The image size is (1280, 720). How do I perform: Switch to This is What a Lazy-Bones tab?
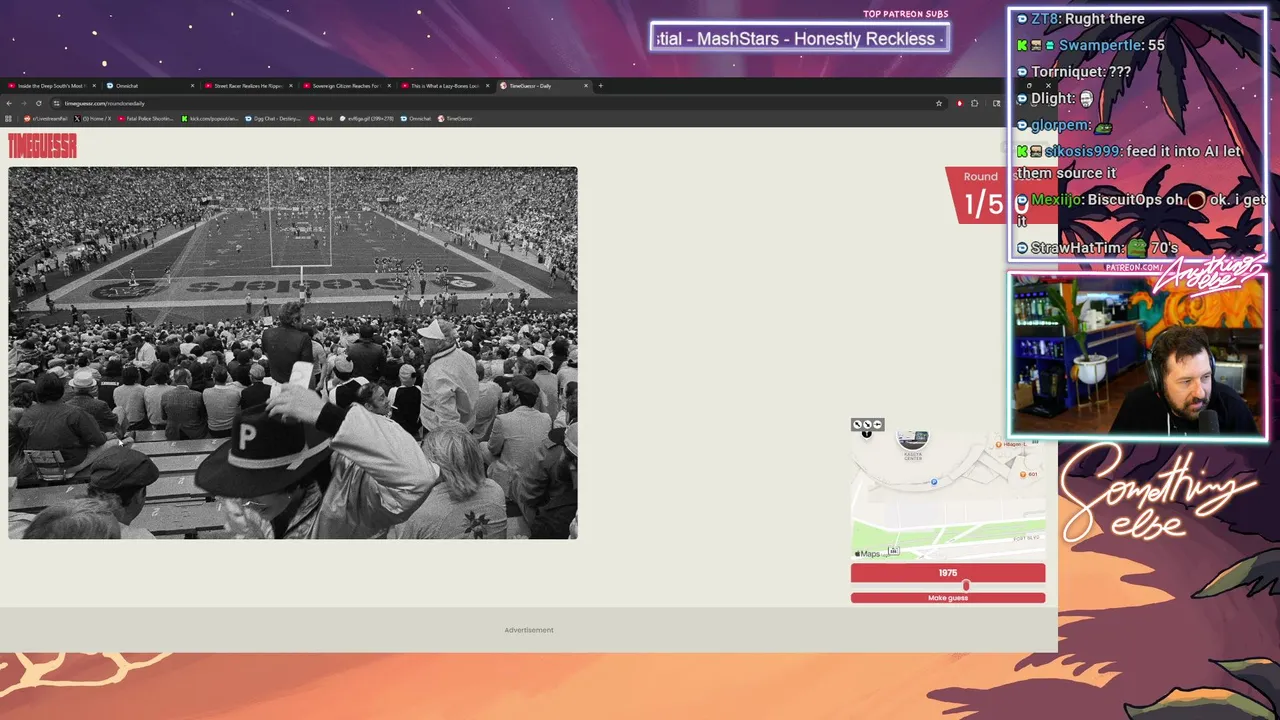click(x=444, y=86)
